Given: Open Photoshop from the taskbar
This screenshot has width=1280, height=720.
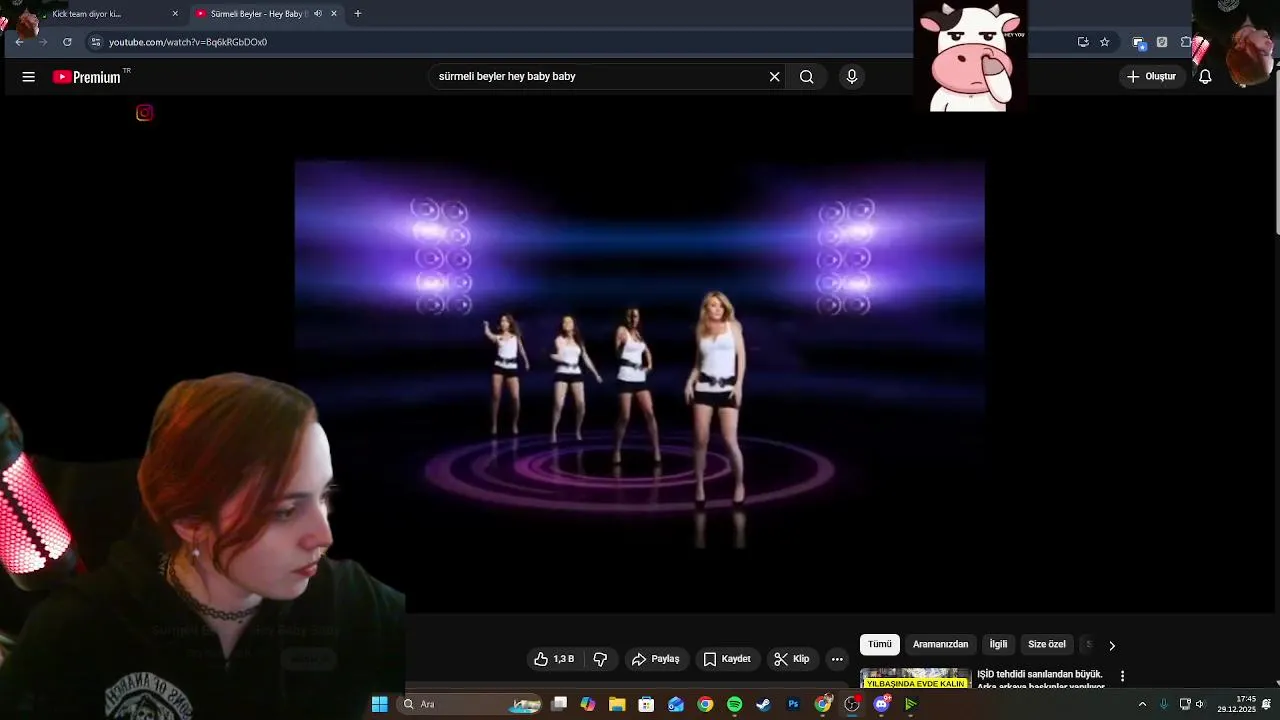Looking at the screenshot, I should (x=793, y=705).
